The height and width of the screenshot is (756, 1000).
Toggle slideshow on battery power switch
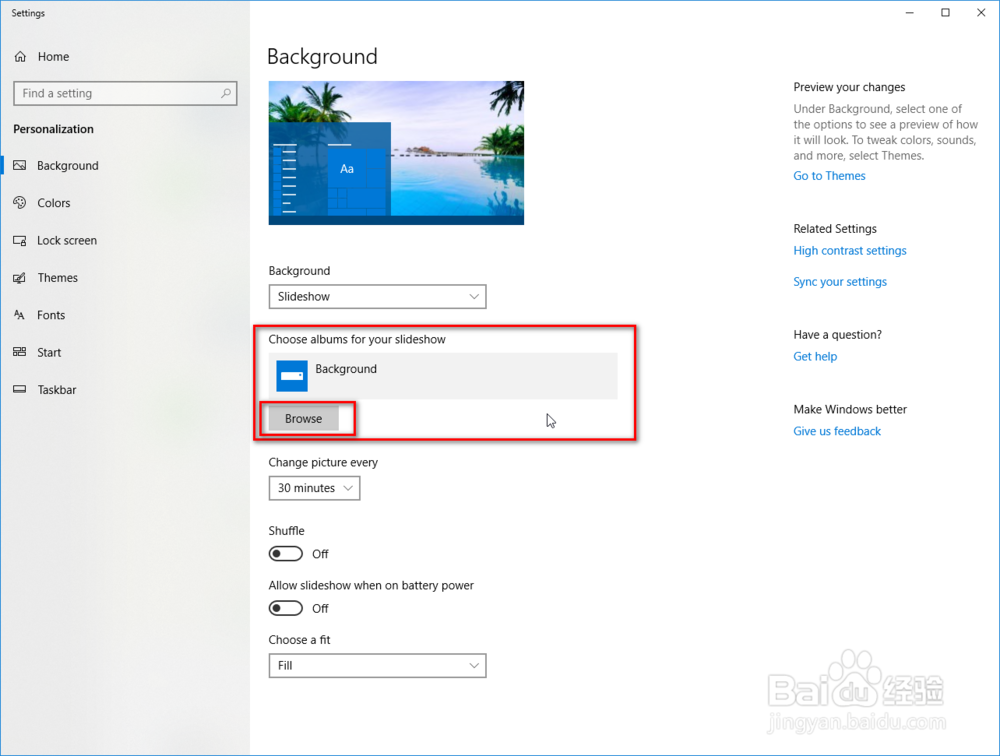coord(286,608)
